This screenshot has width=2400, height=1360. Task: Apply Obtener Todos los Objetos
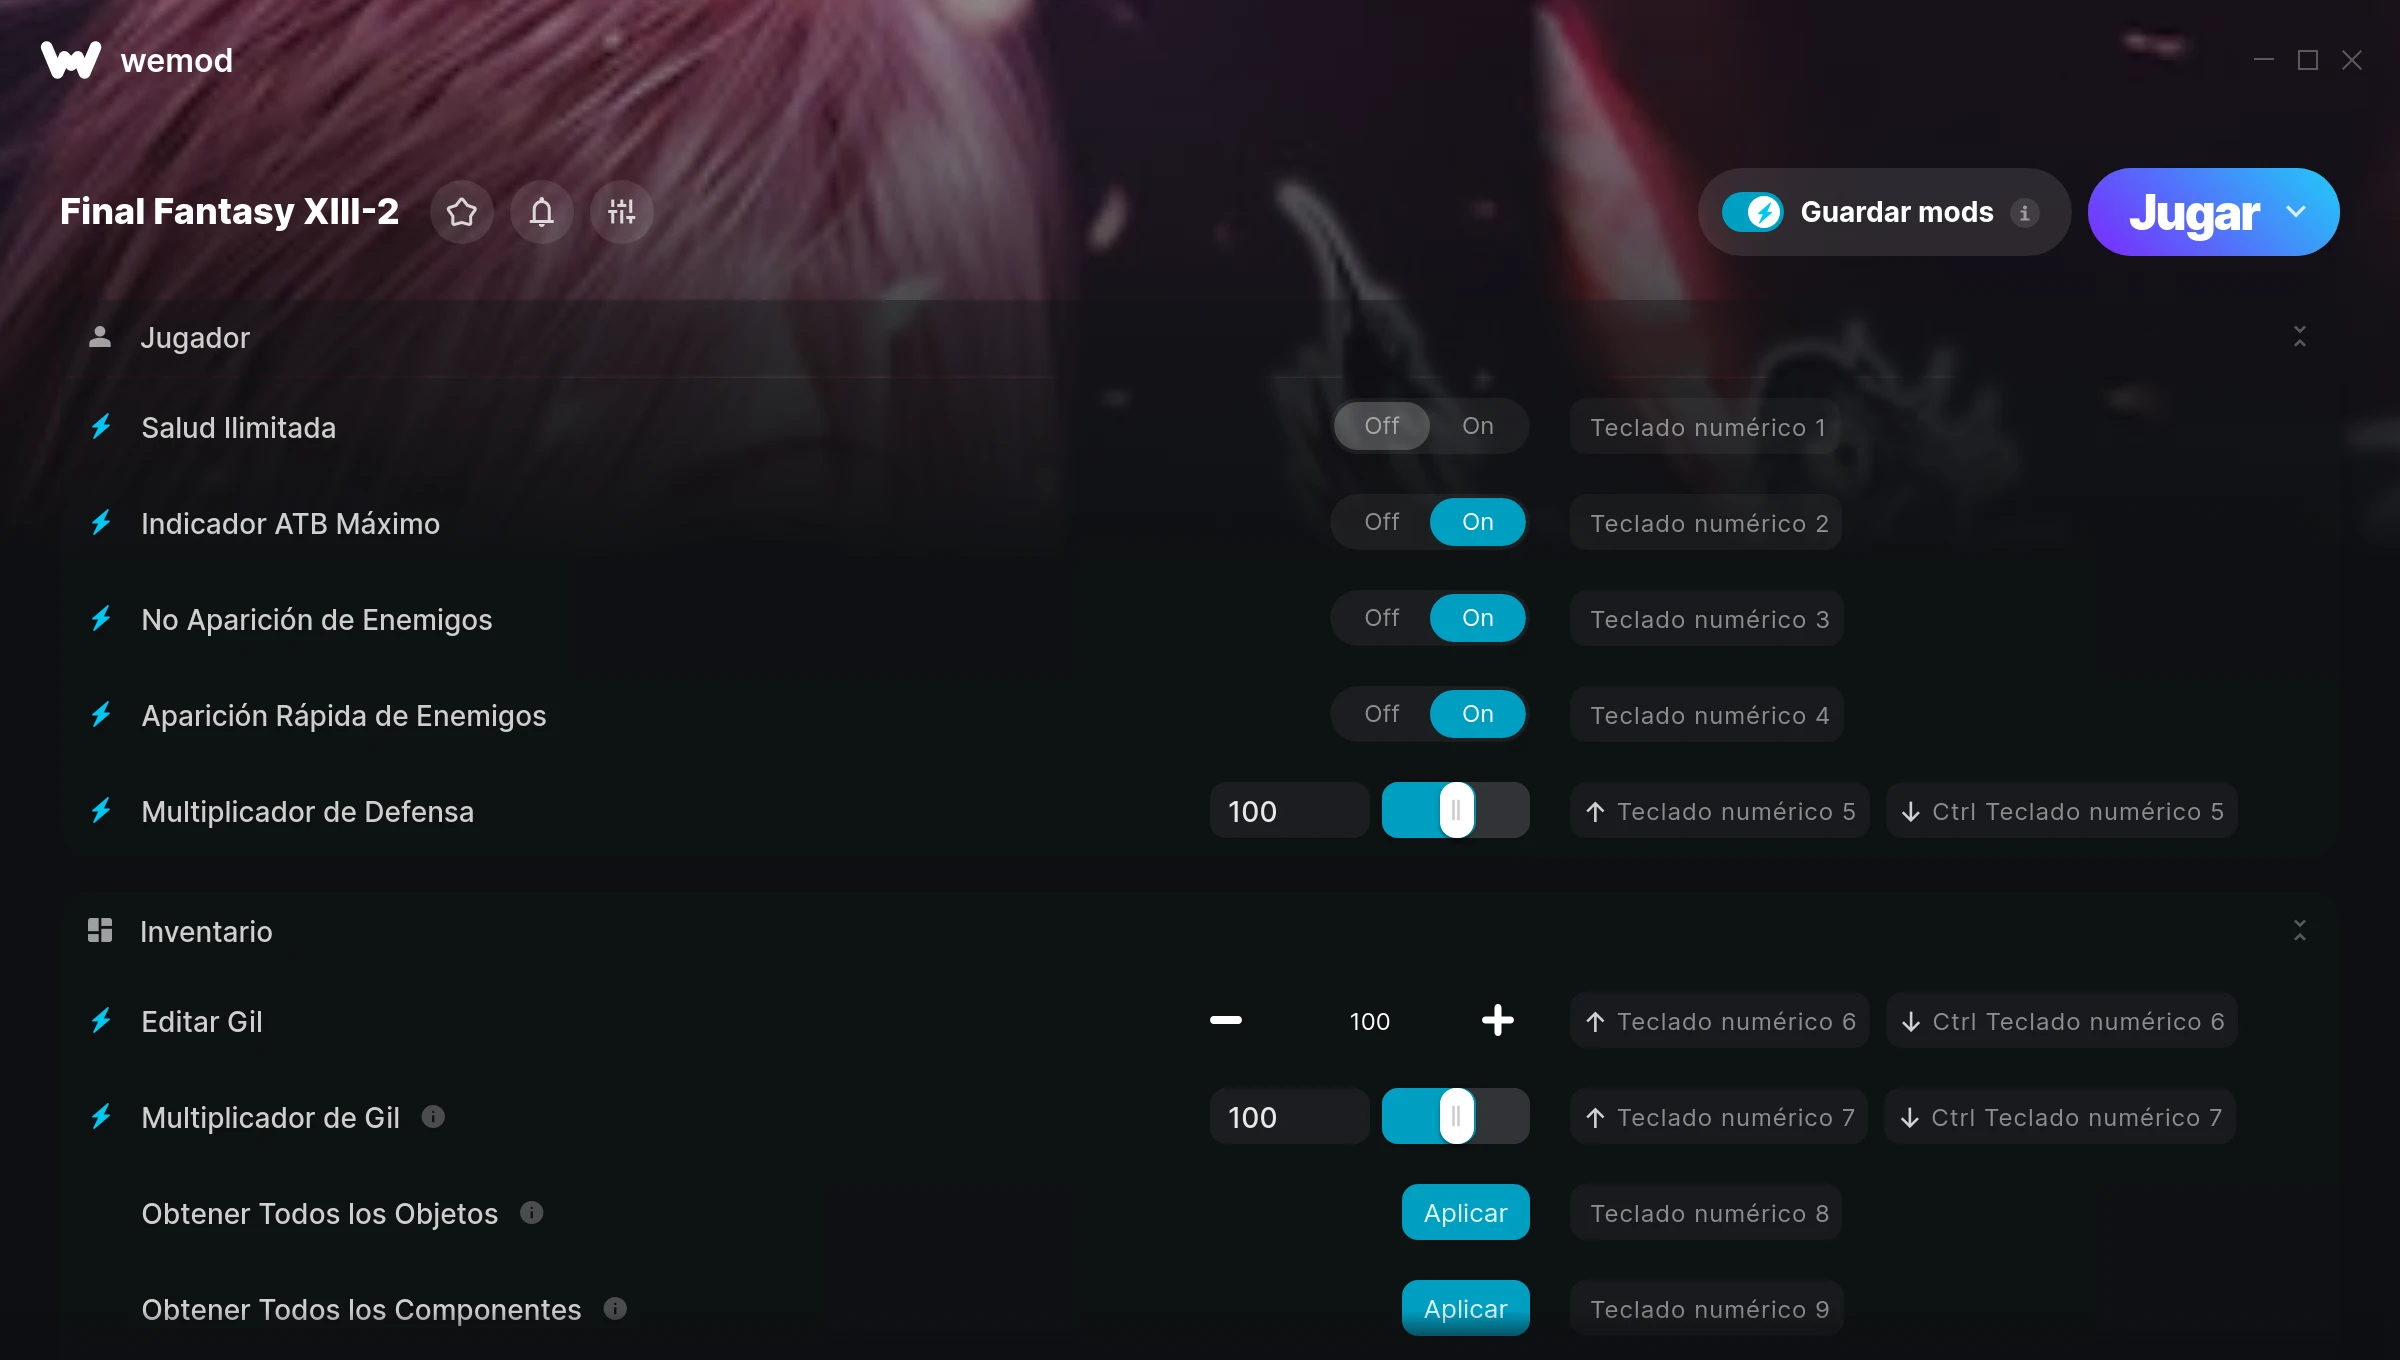[x=1466, y=1212]
